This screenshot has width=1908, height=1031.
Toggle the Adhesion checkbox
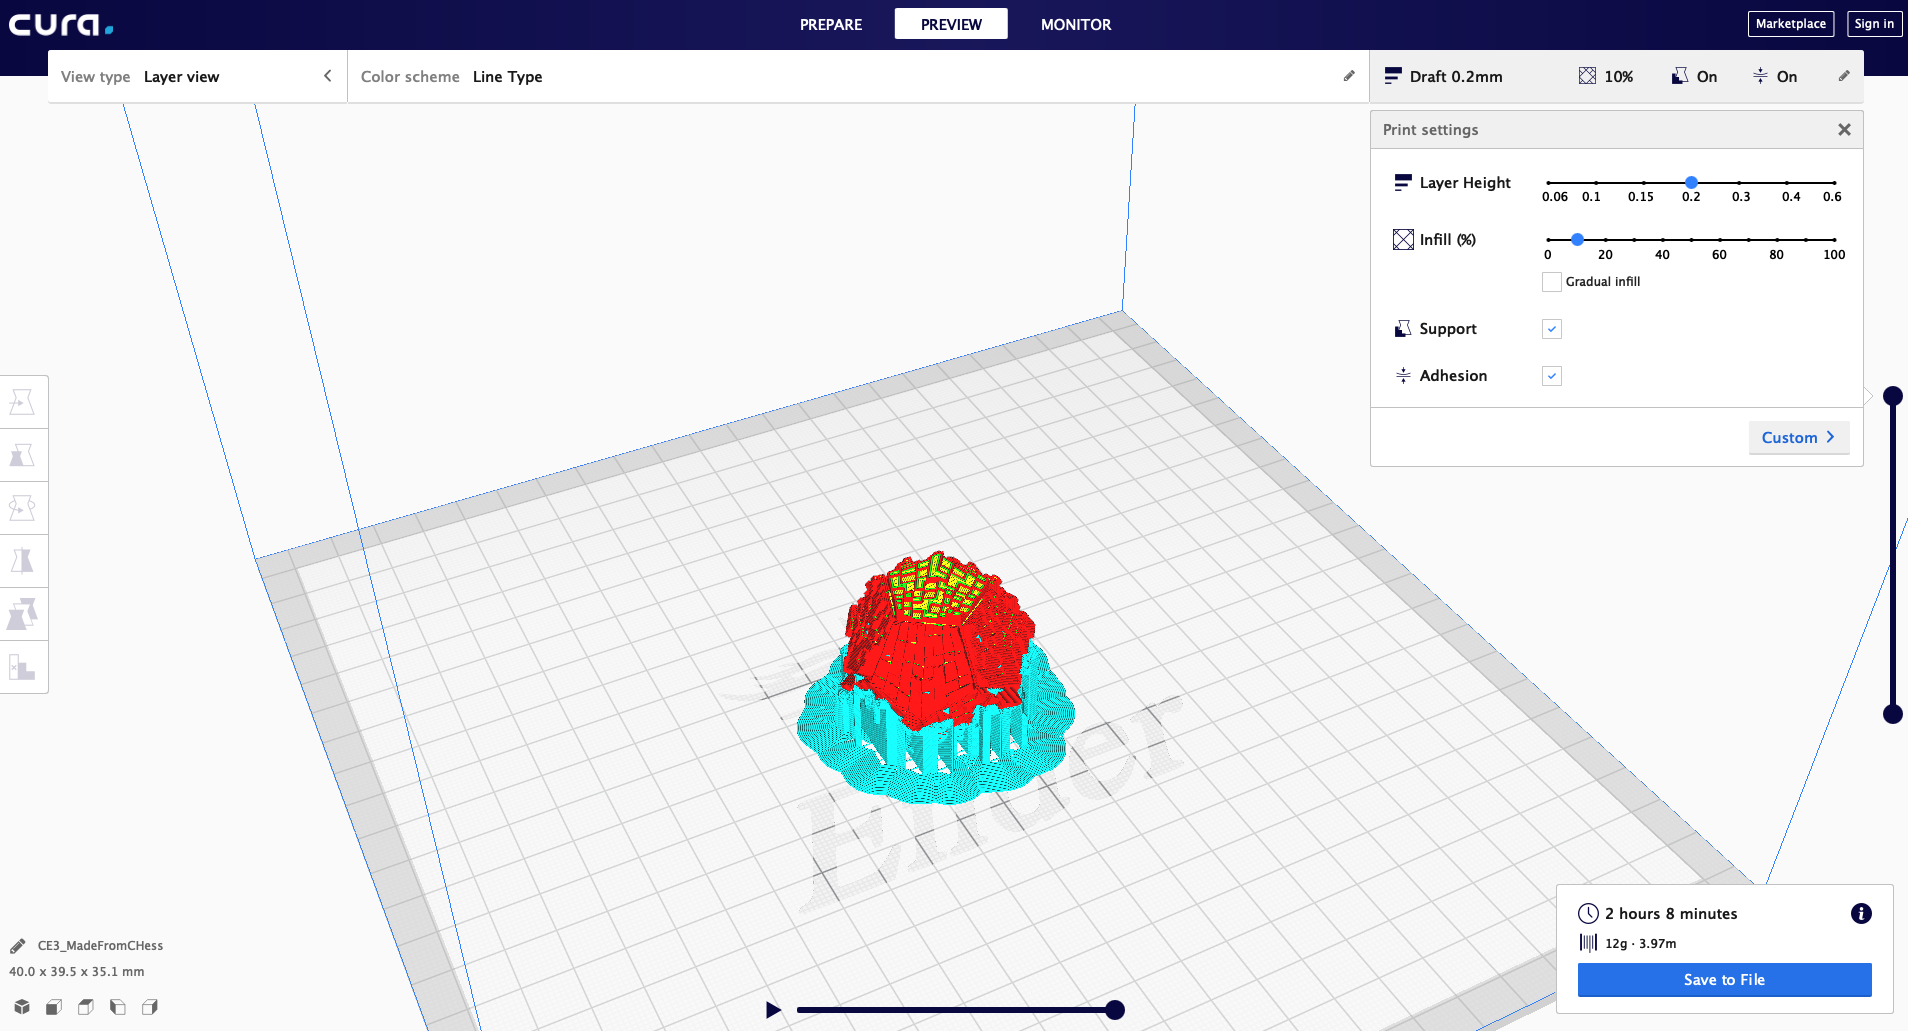click(1552, 376)
